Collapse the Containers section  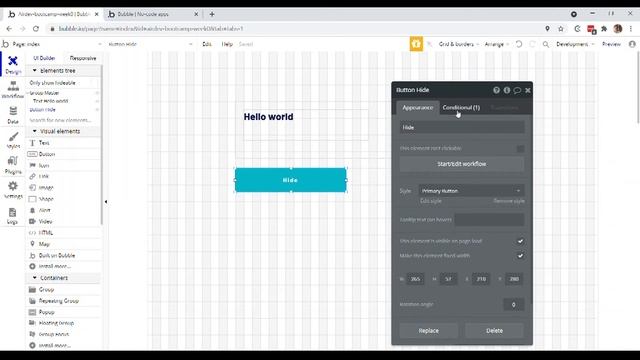pyautogui.click(x=35, y=278)
